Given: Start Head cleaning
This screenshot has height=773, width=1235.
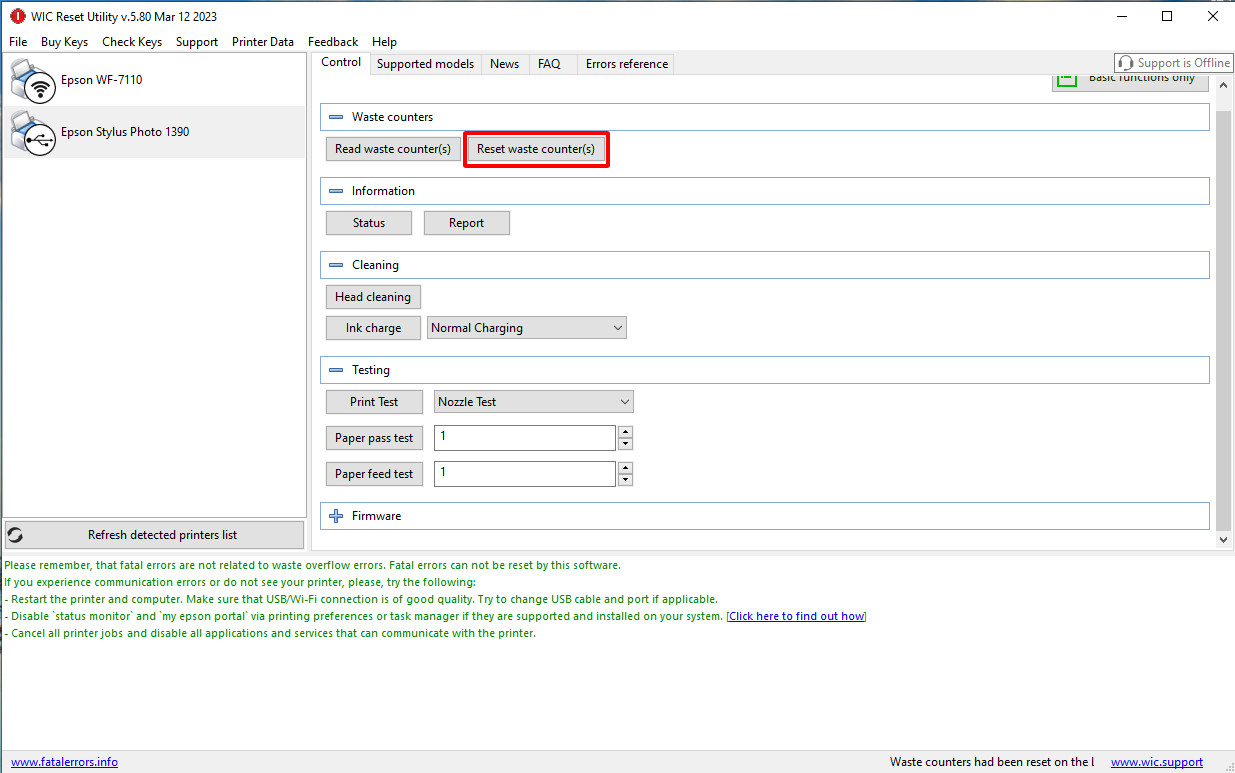Looking at the screenshot, I should [x=373, y=297].
